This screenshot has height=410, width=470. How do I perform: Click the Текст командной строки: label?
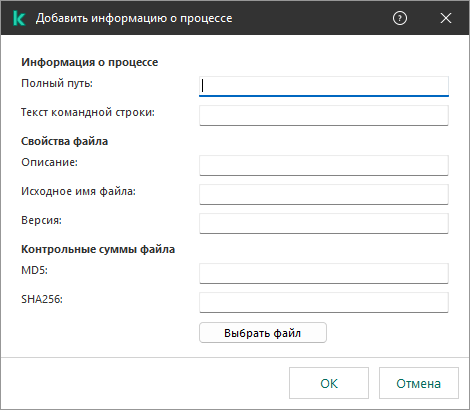coord(88,112)
